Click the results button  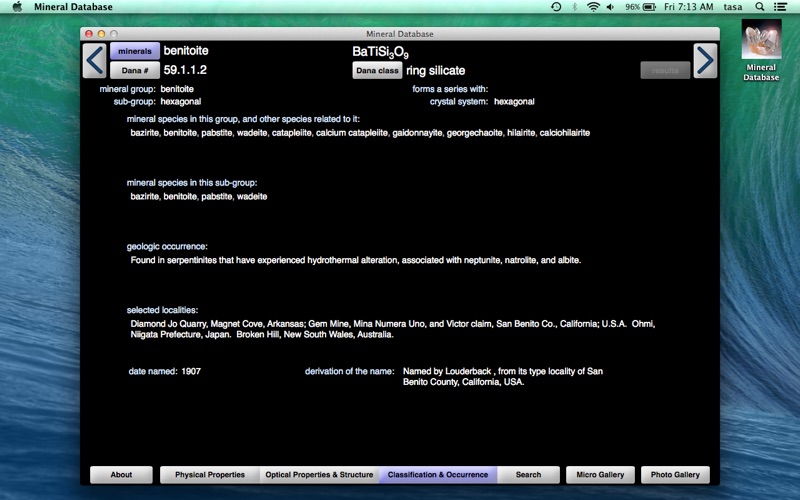(665, 70)
